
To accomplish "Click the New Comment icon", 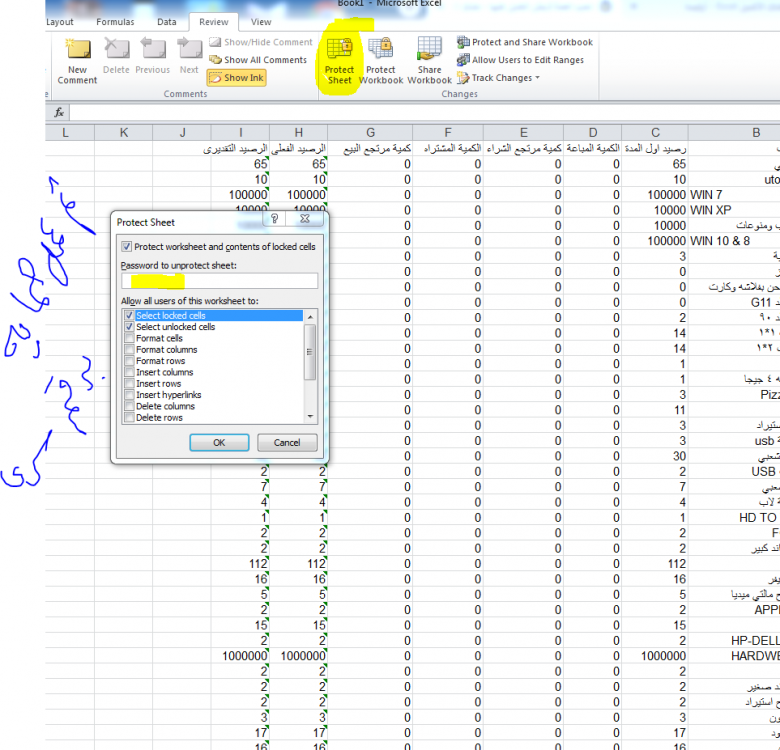I will coord(77,61).
